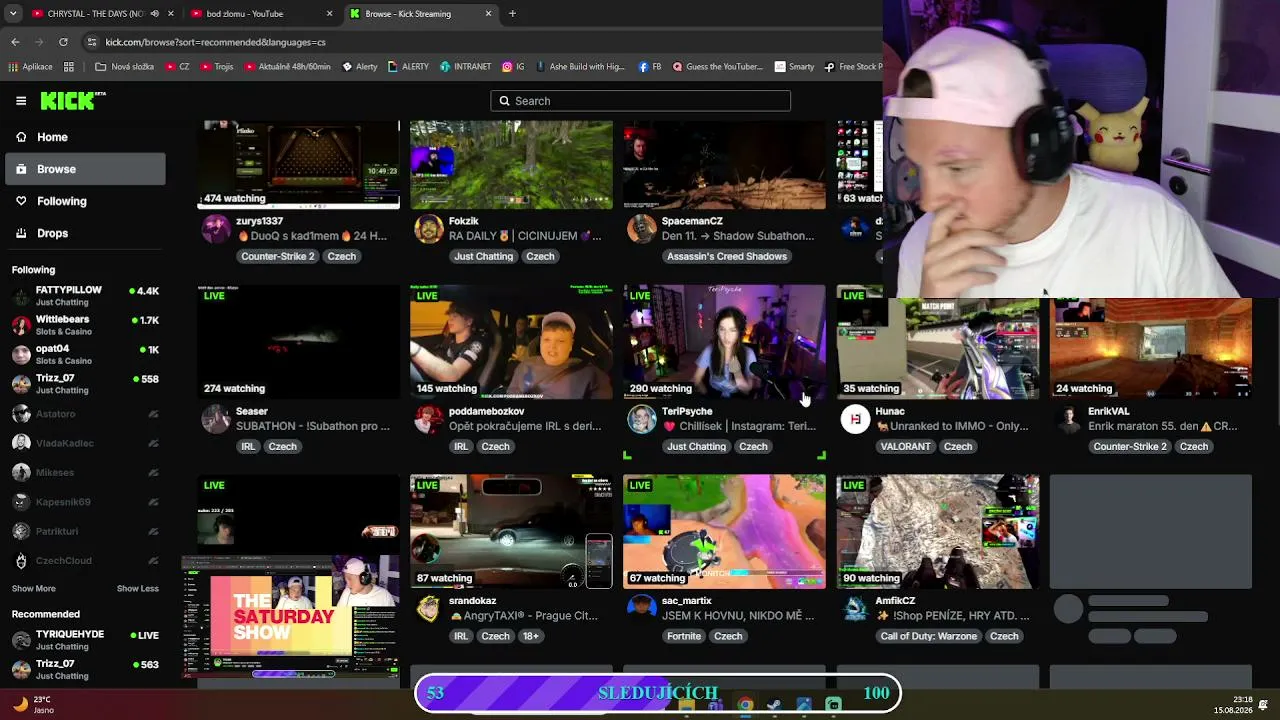Open the CZ YouTube bookmark

(x=178, y=67)
